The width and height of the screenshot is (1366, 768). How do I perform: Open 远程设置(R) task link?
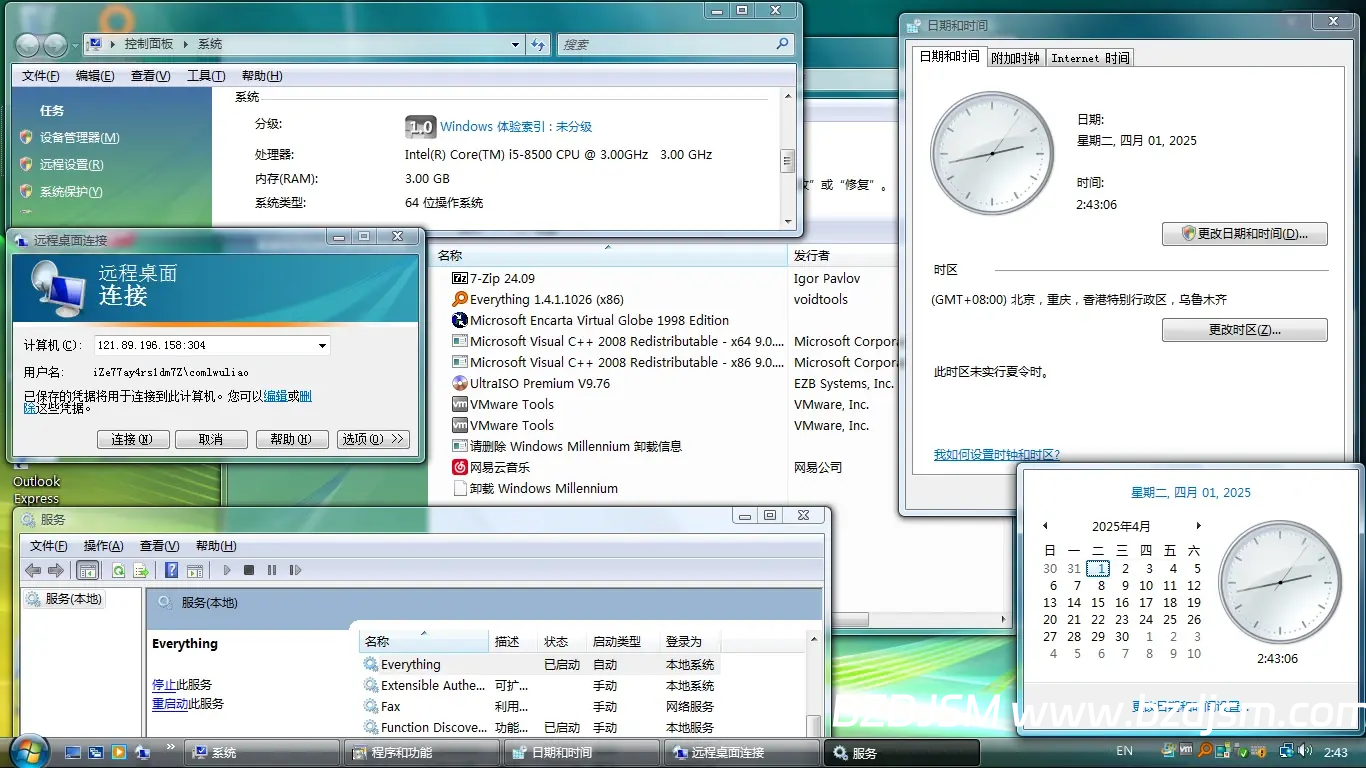click(x=71, y=165)
